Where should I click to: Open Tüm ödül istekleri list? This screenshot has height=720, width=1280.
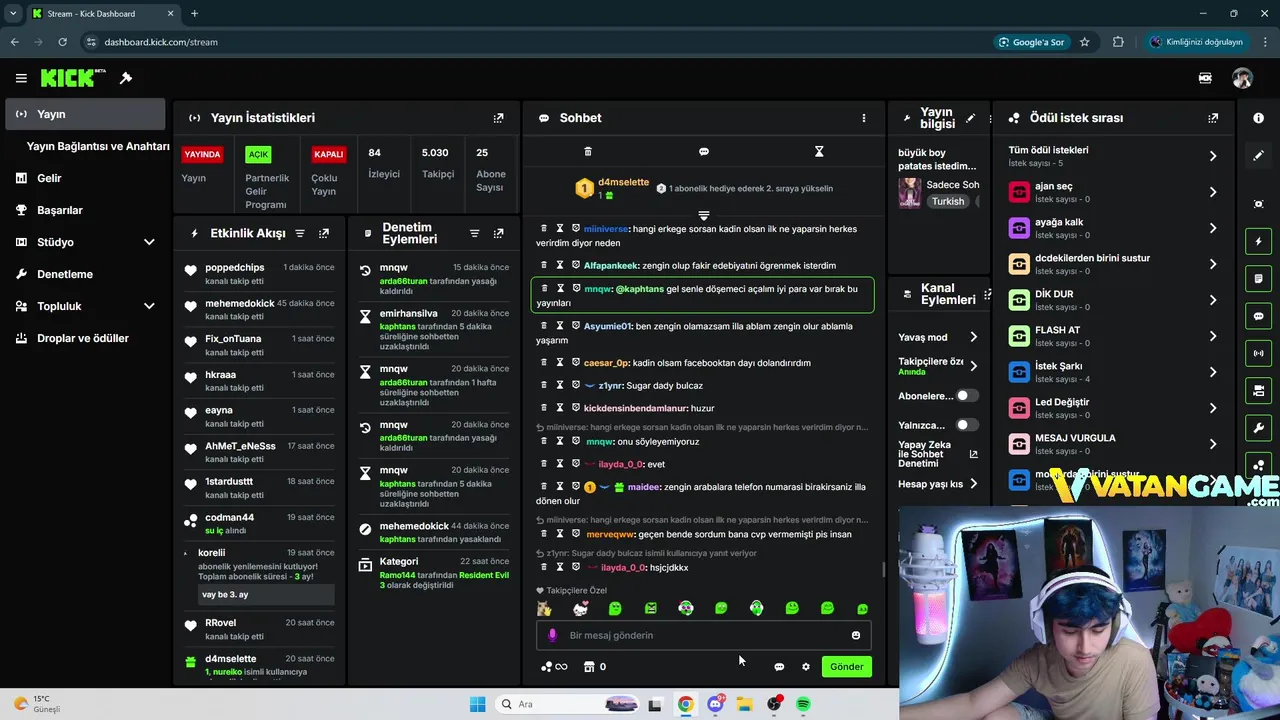click(1114, 155)
